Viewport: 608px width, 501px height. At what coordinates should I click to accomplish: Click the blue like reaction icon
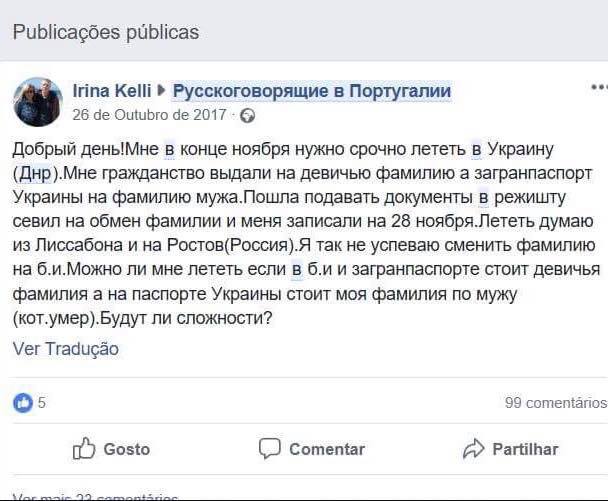pyautogui.click(x=22, y=403)
